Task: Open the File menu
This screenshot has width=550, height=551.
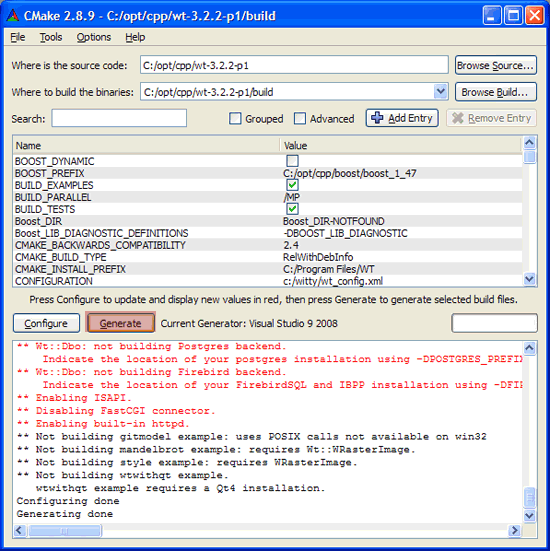Action: pyautogui.click(x=18, y=37)
